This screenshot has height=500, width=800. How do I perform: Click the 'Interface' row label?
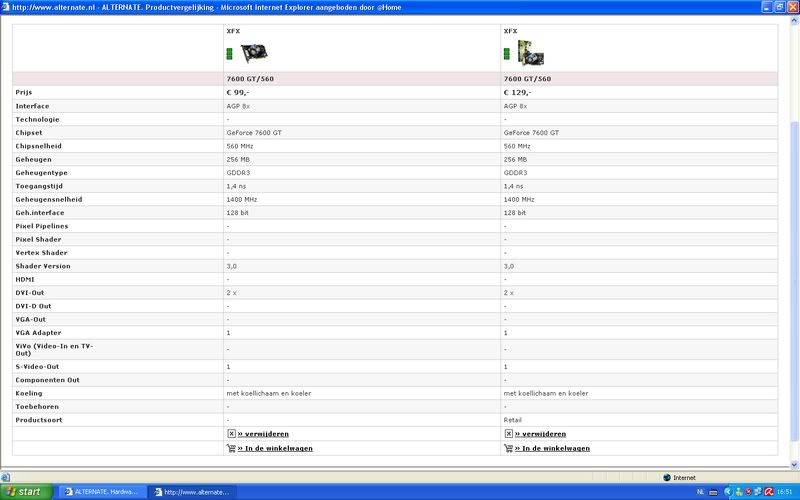point(32,106)
